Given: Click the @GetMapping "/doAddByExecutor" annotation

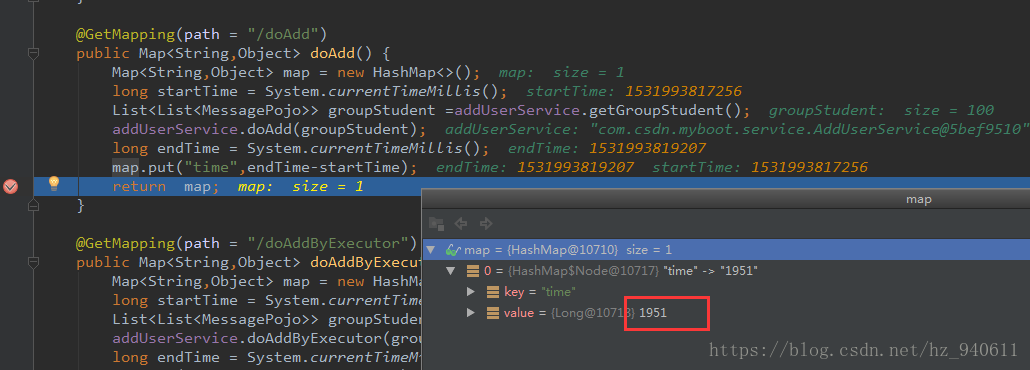Looking at the screenshot, I should (x=246, y=243).
